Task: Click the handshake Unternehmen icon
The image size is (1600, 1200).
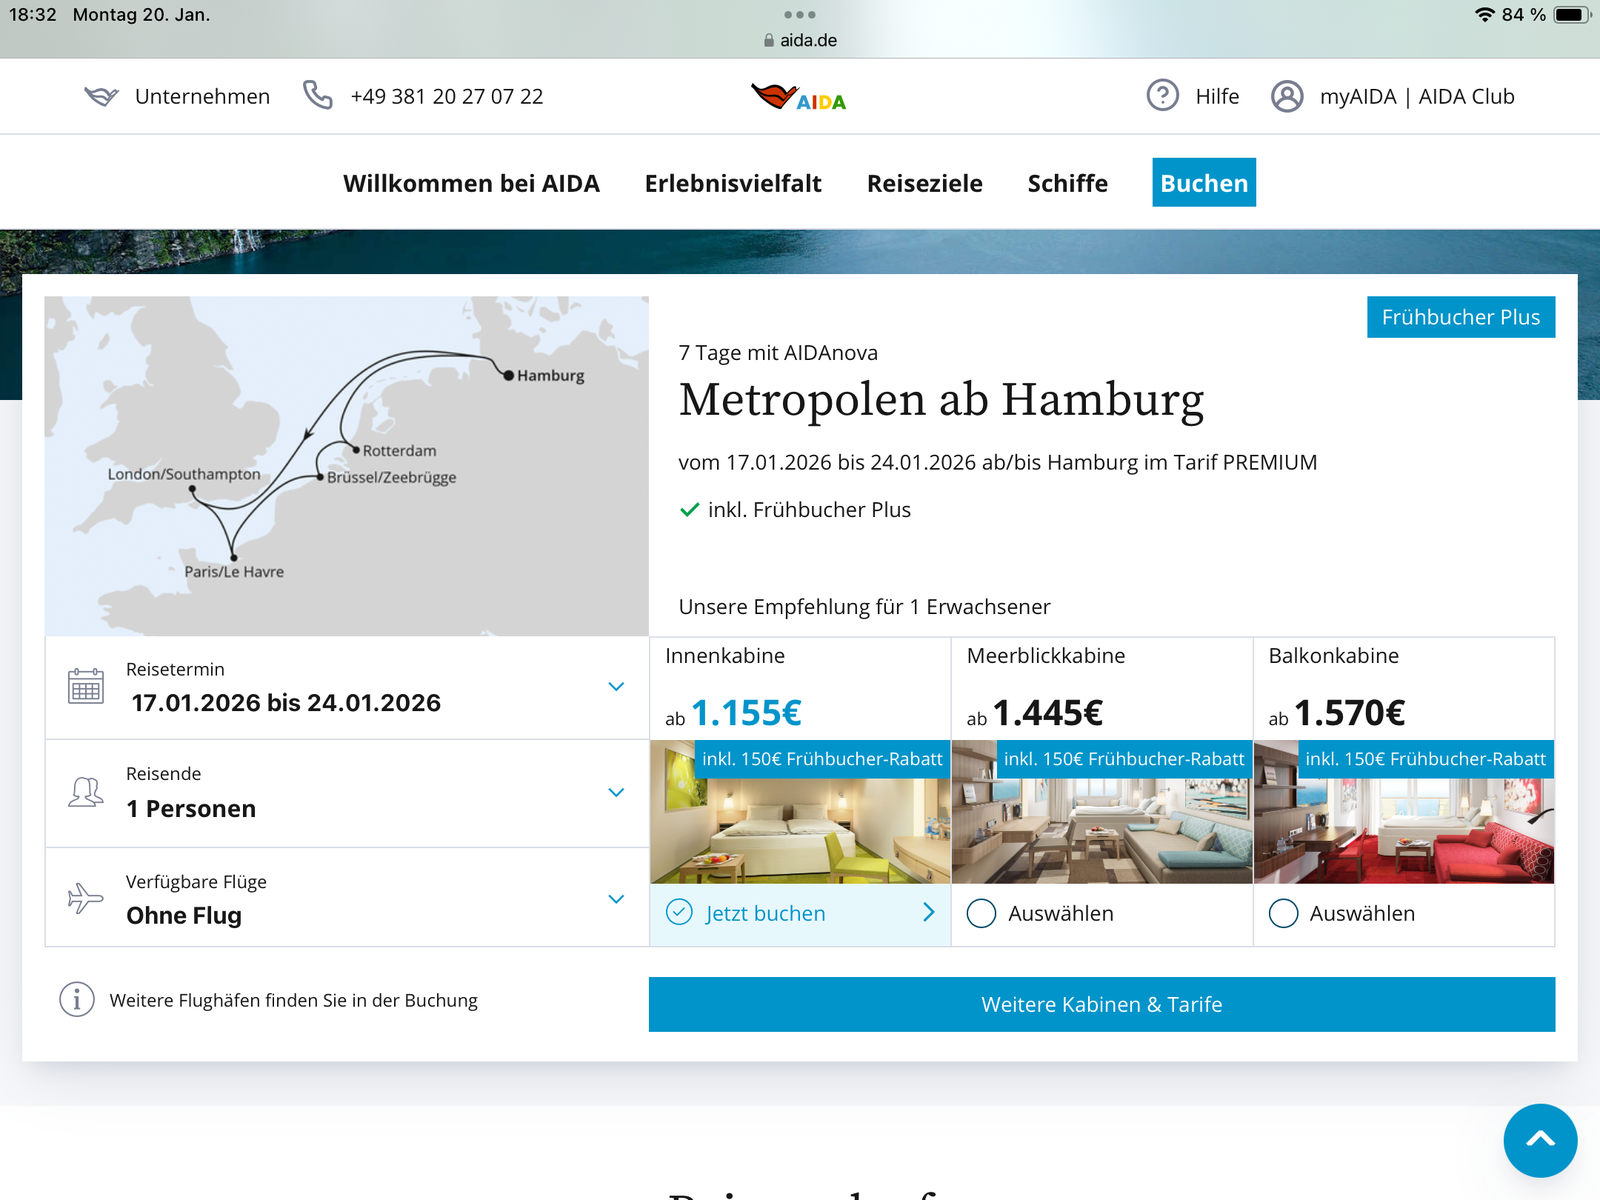Action: tap(101, 96)
